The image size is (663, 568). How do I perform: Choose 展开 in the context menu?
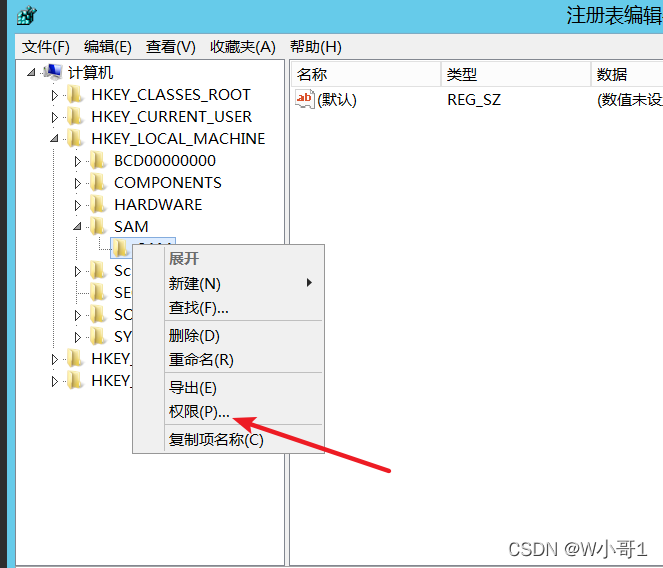(x=244, y=258)
